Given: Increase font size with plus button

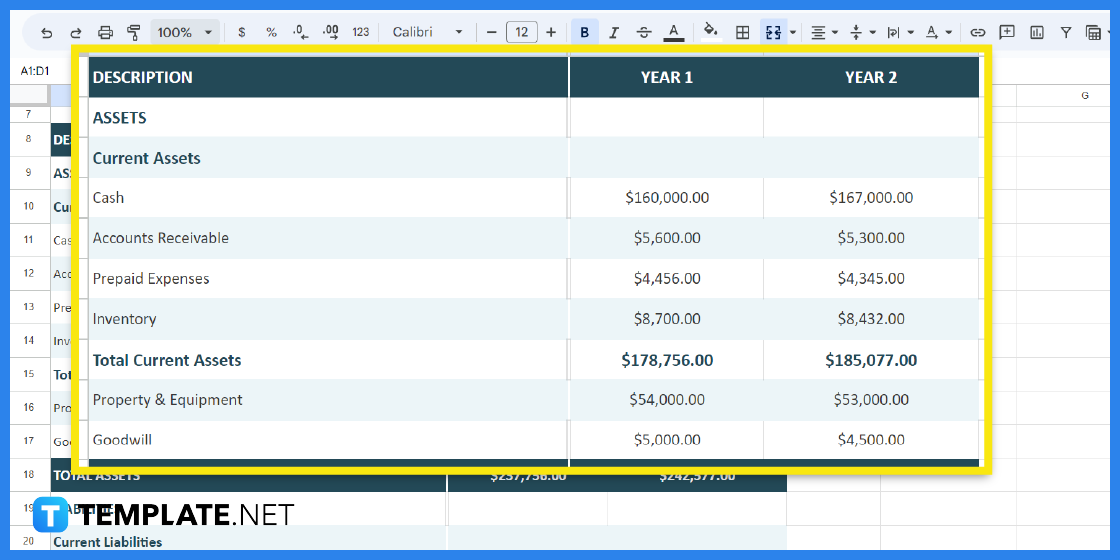Looking at the screenshot, I should pos(551,32).
